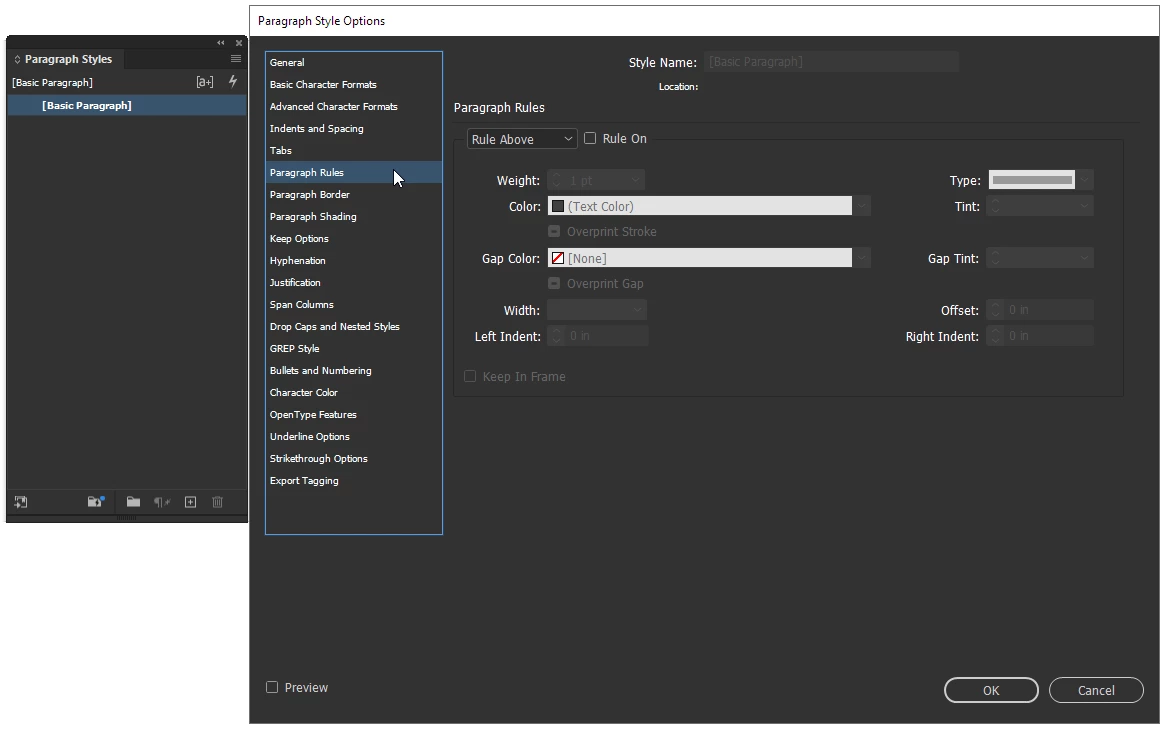Close the Paragraph Styles panel
This screenshot has width=1167, height=730.
click(x=239, y=43)
